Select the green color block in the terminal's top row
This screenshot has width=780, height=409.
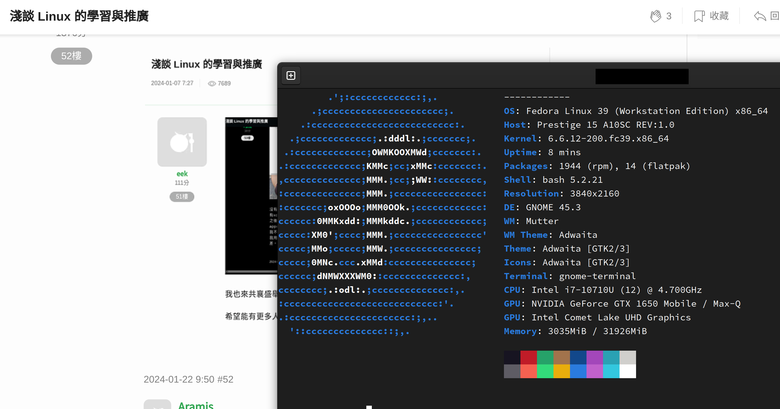click(545, 357)
